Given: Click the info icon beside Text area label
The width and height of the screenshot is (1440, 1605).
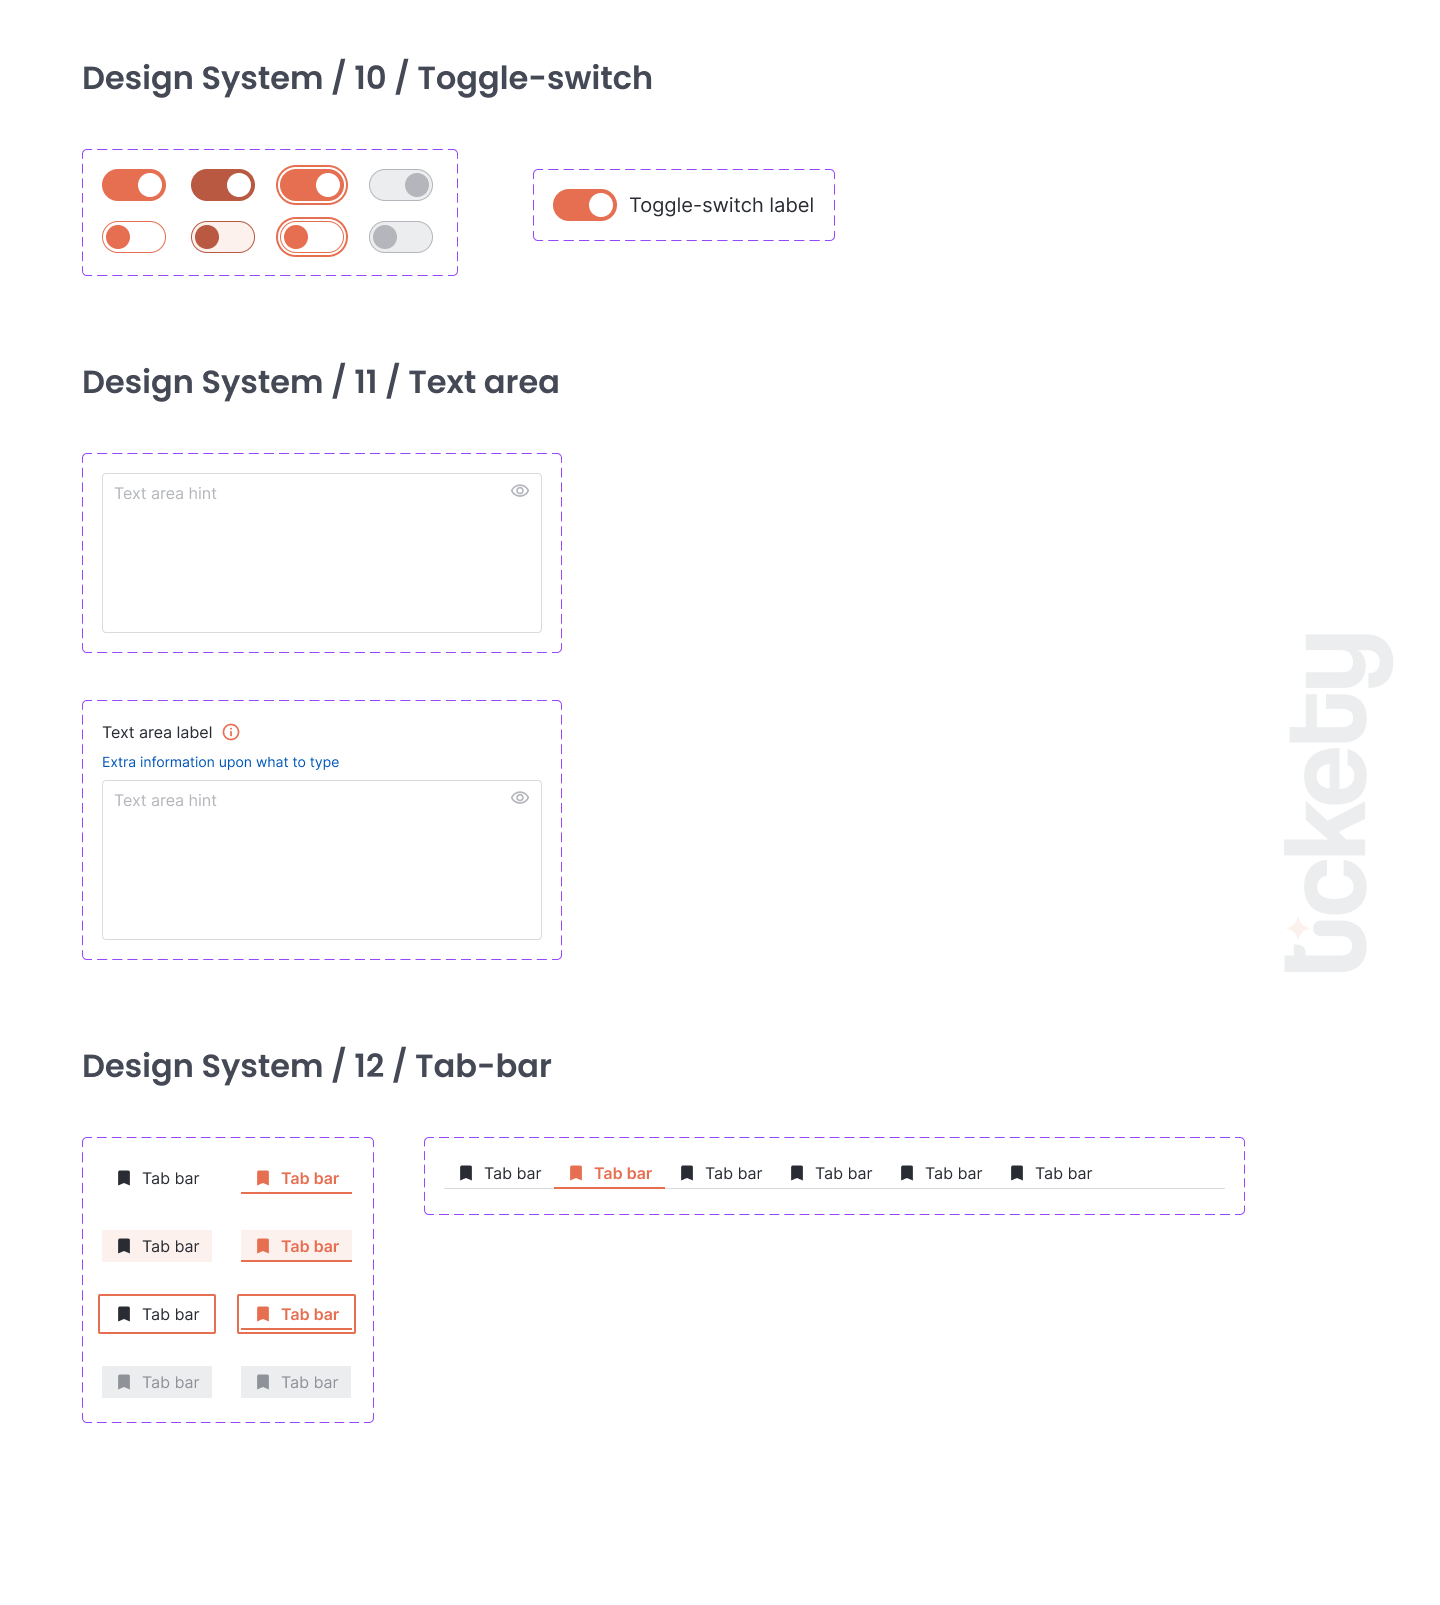Looking at the screenshot, I should (x=231, y=732).
